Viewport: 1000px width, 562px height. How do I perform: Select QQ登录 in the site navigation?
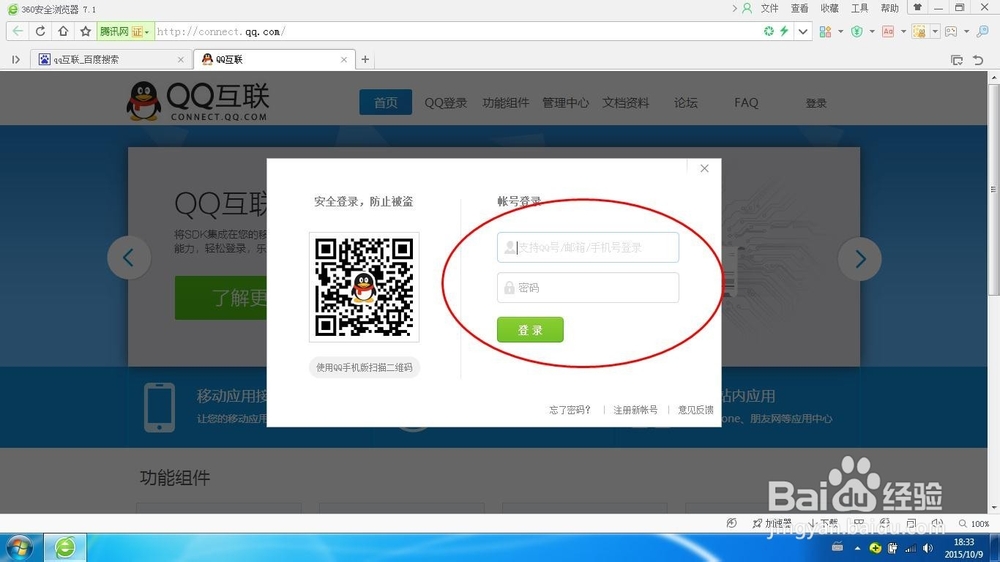[x=446, y=103]
